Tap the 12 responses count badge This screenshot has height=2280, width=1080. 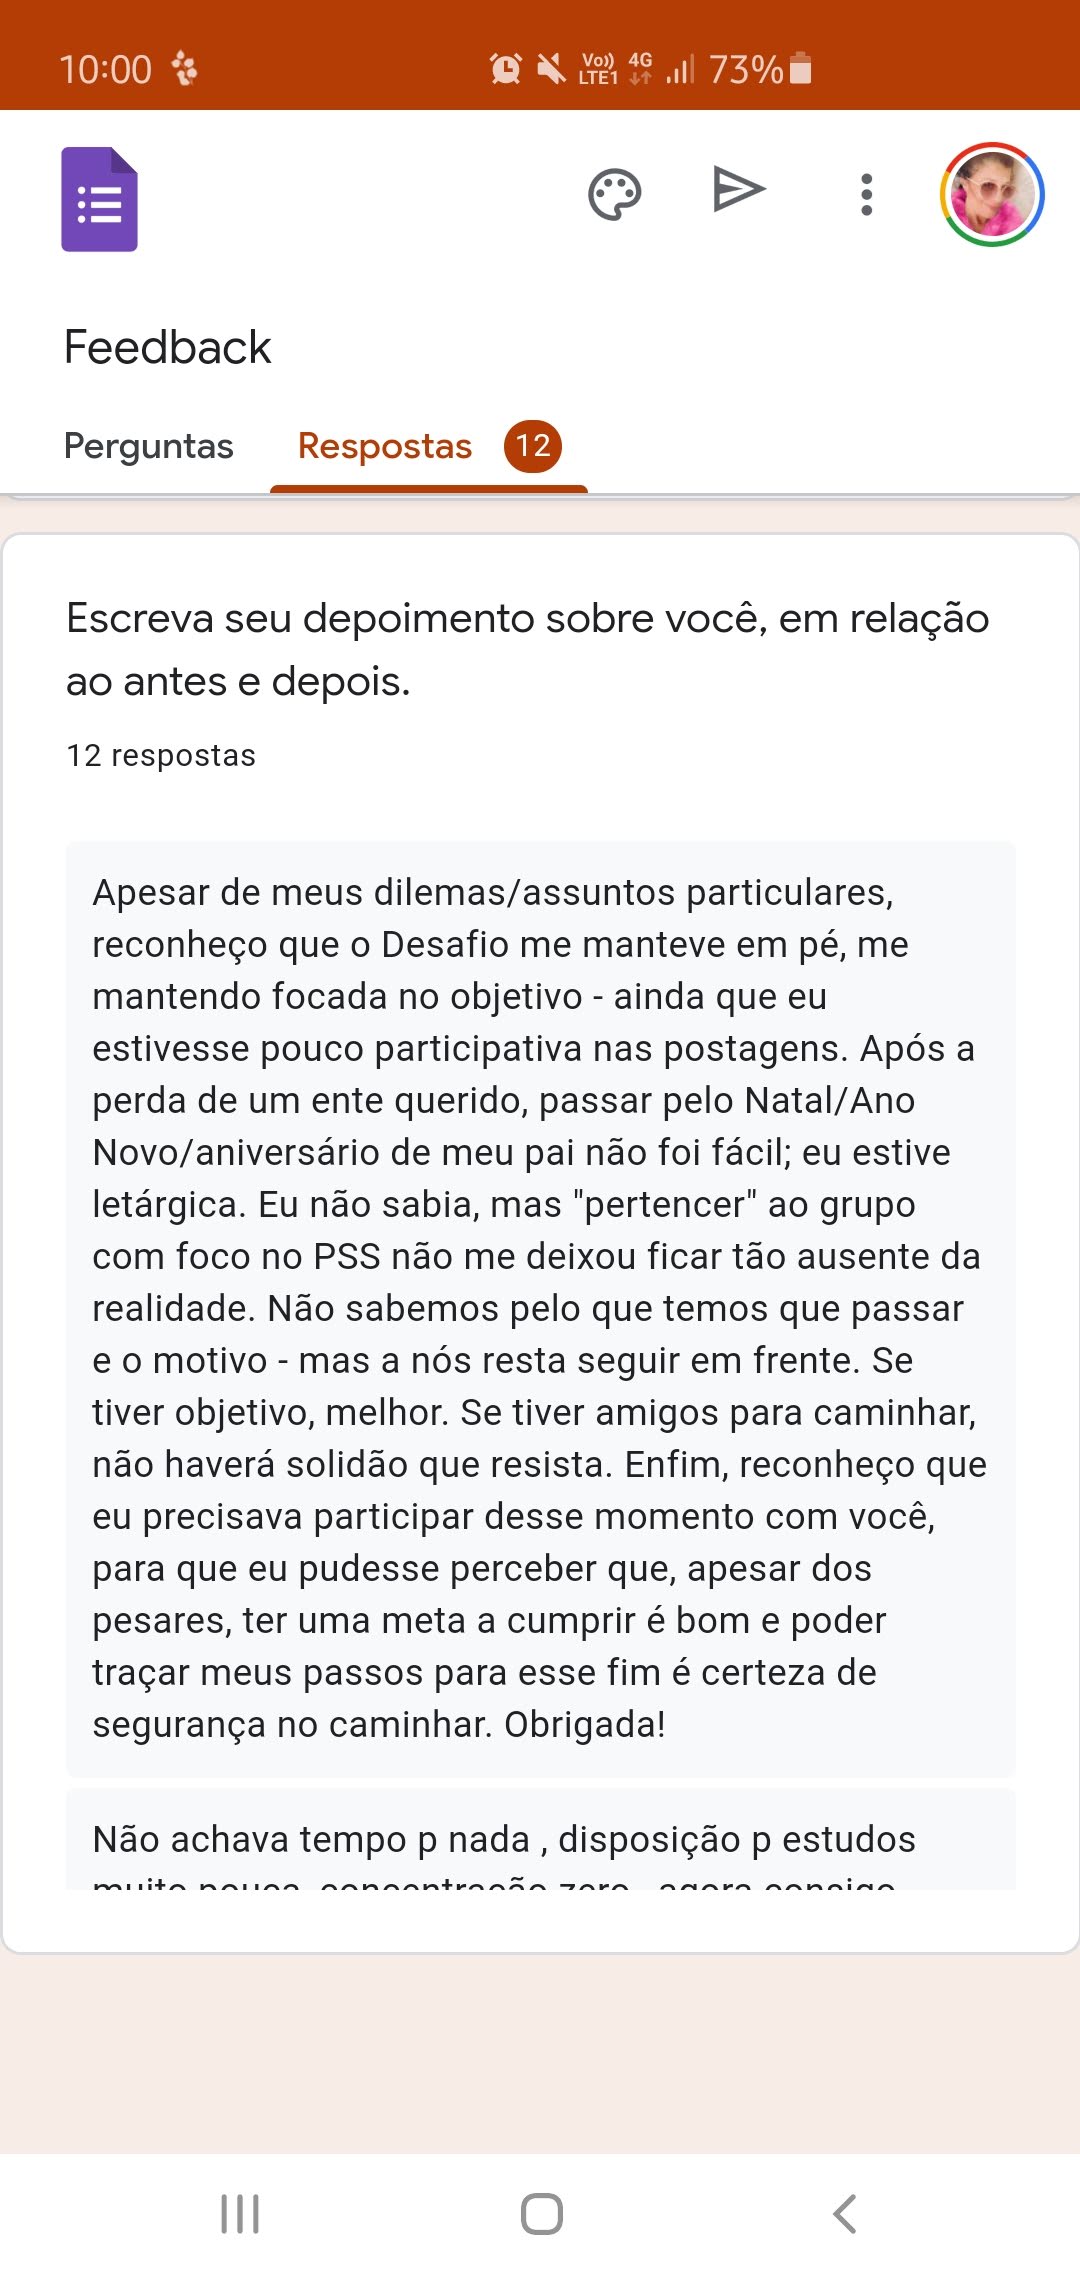click(533, 446)
